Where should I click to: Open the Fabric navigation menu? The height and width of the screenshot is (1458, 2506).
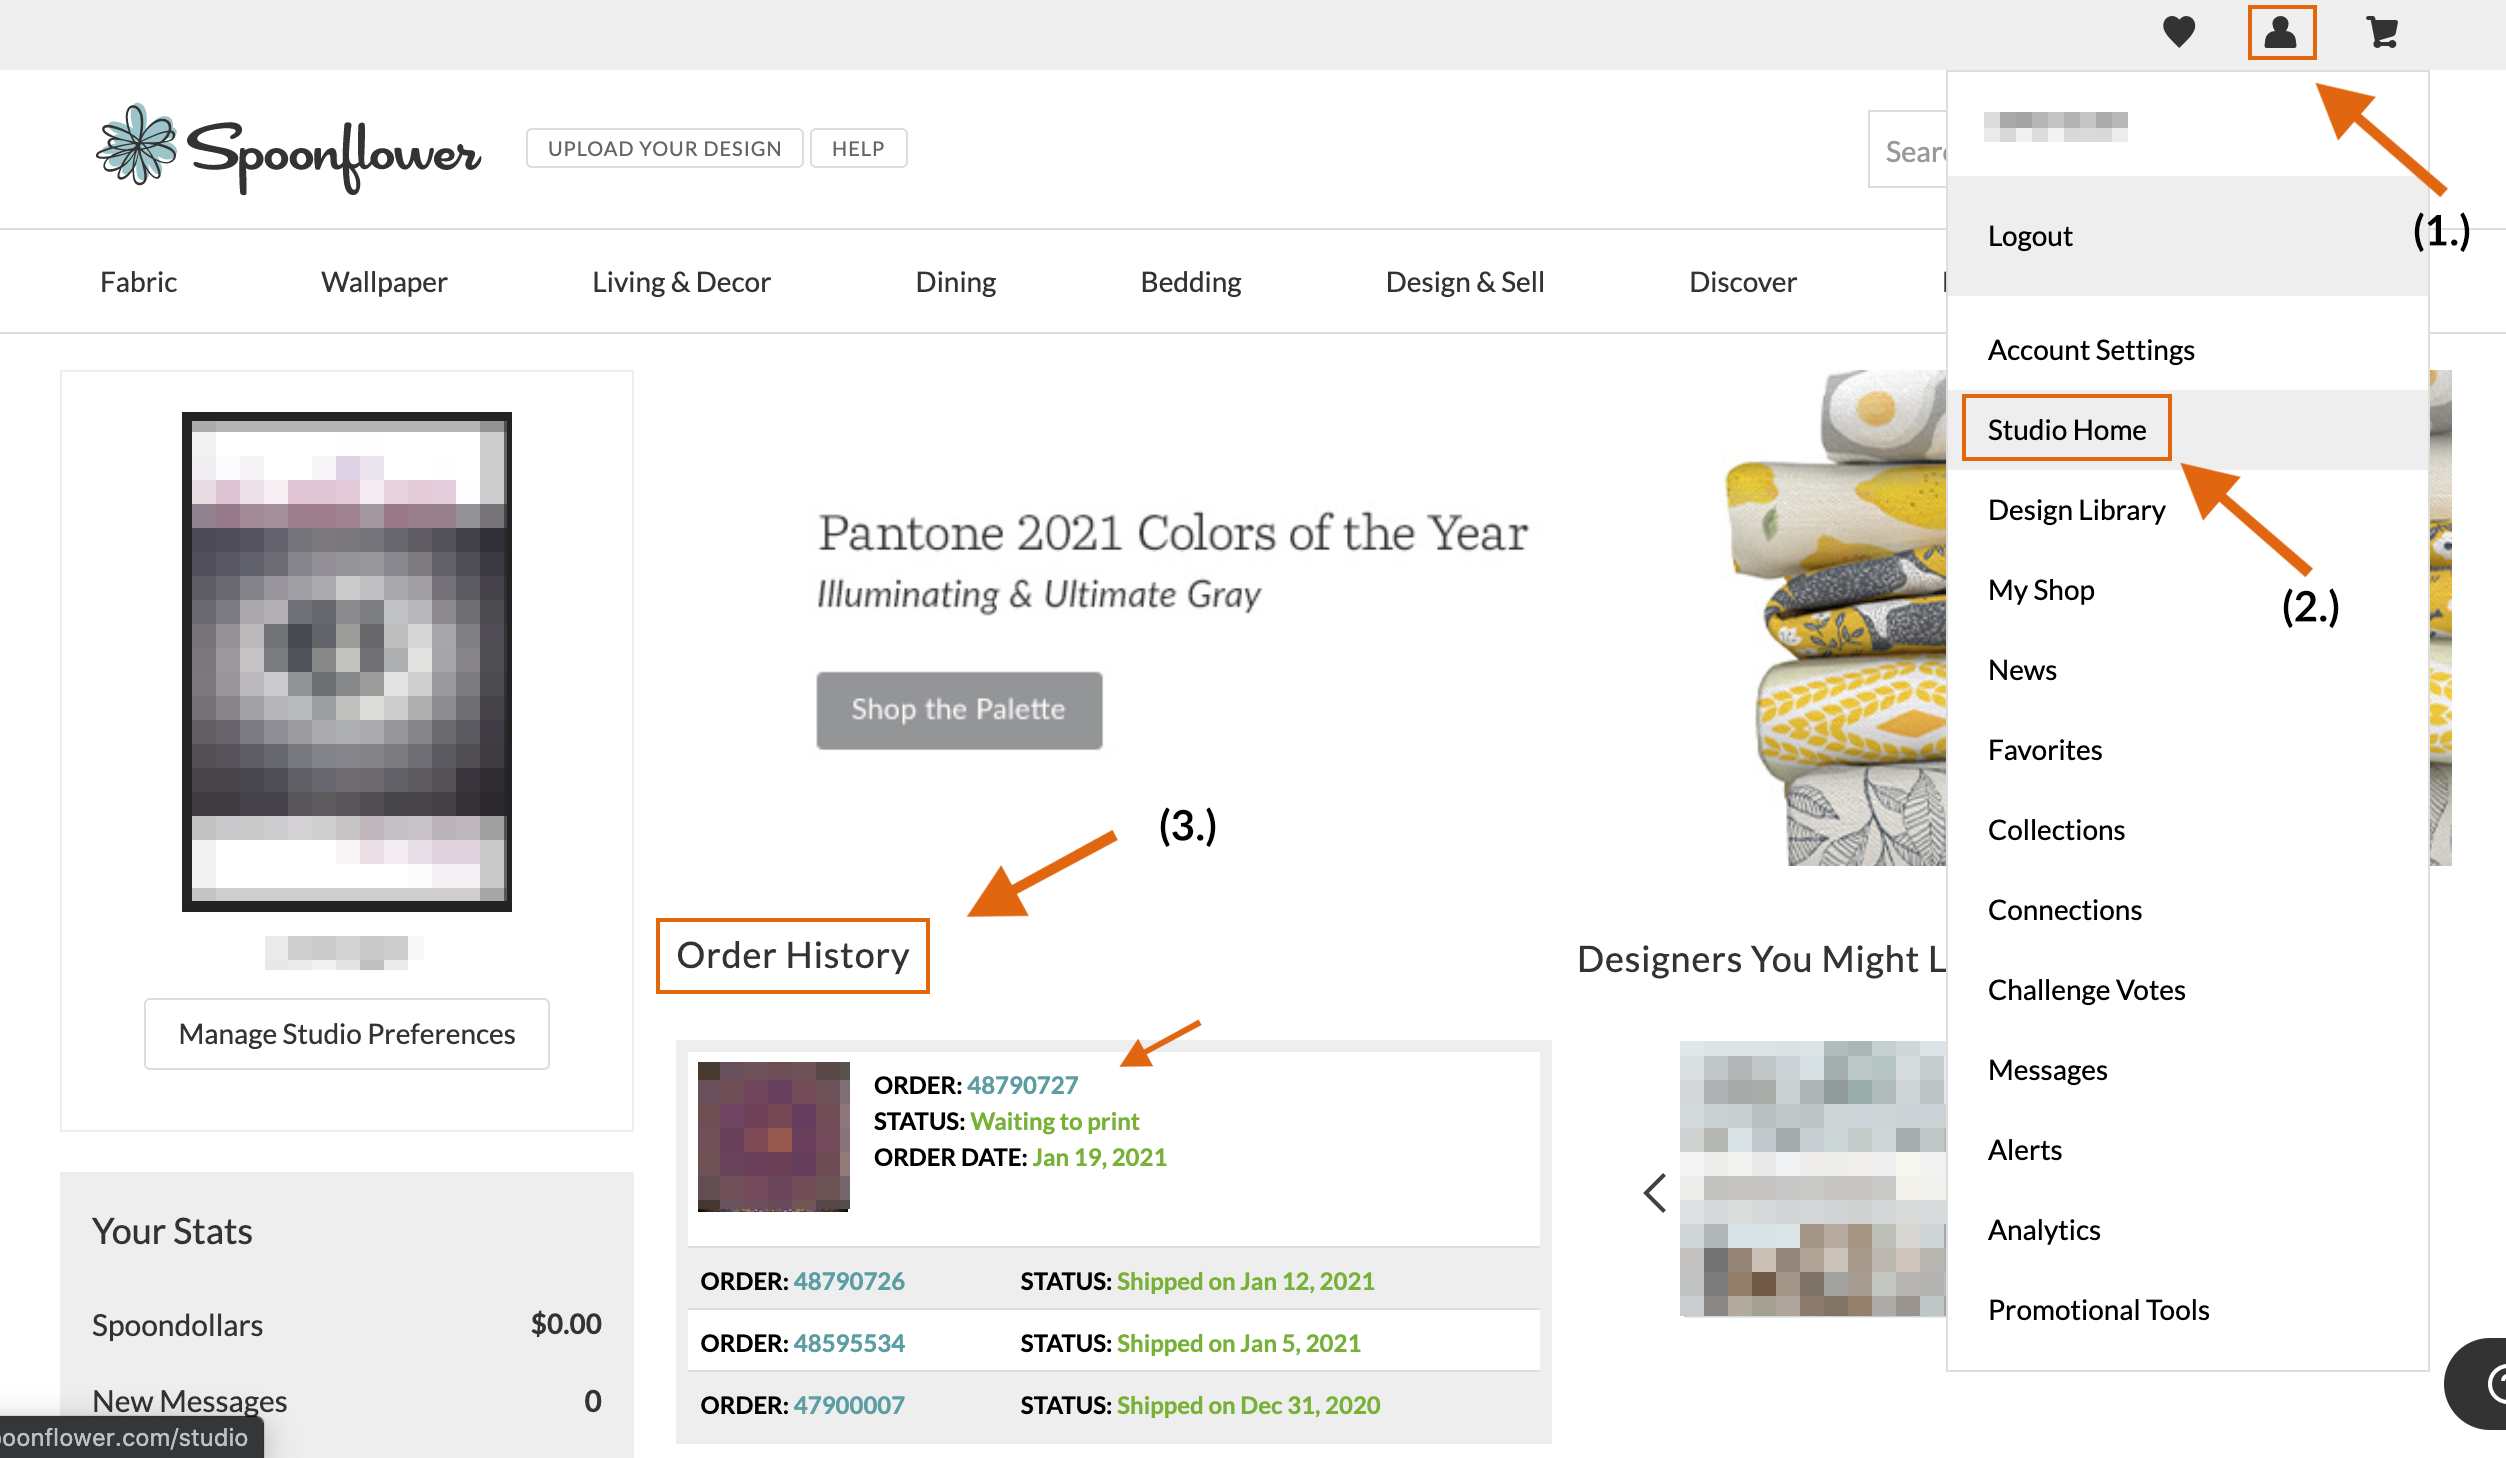[138, 282]
